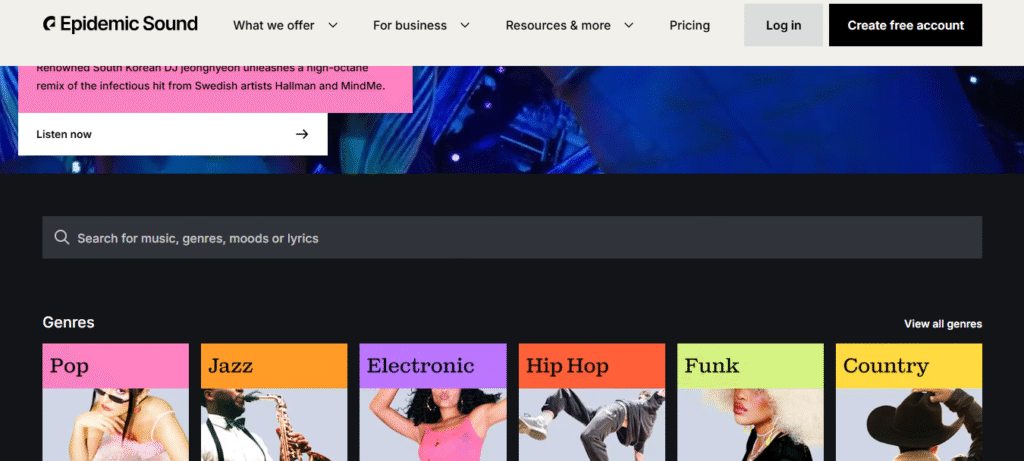Screen dimensions: 1024x461
Task: Click the magnifying glass search icon
Action: coord(62,238)
